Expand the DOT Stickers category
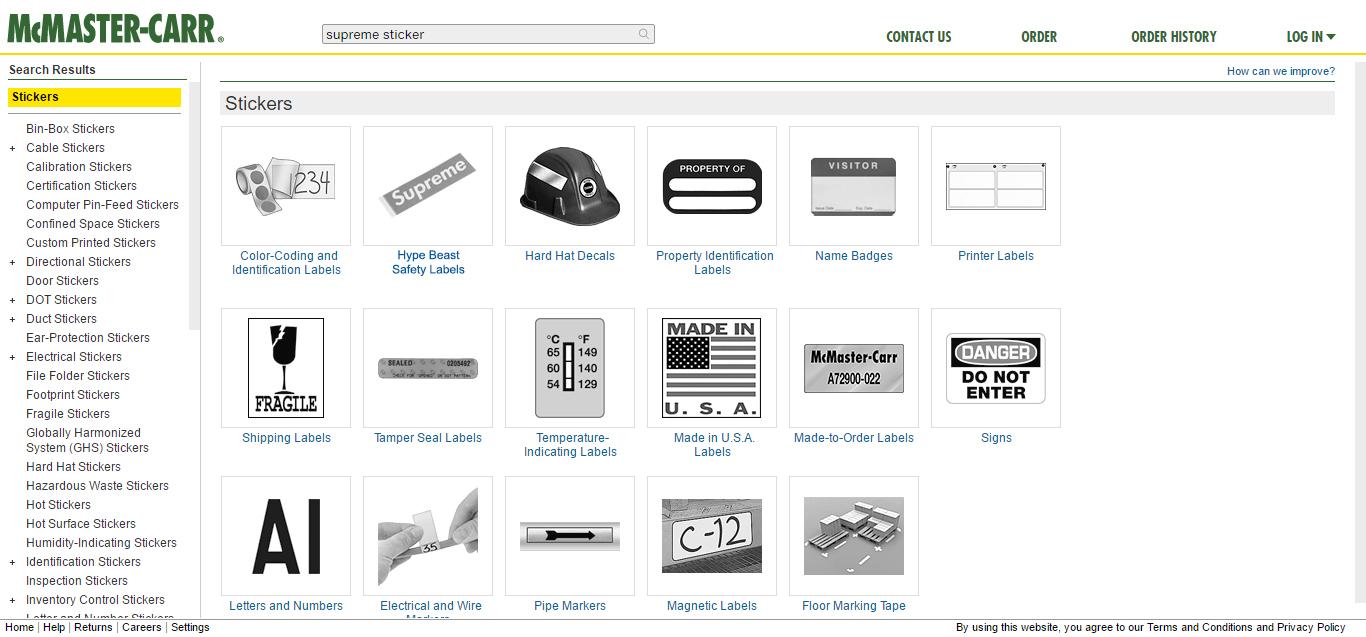 10,299
